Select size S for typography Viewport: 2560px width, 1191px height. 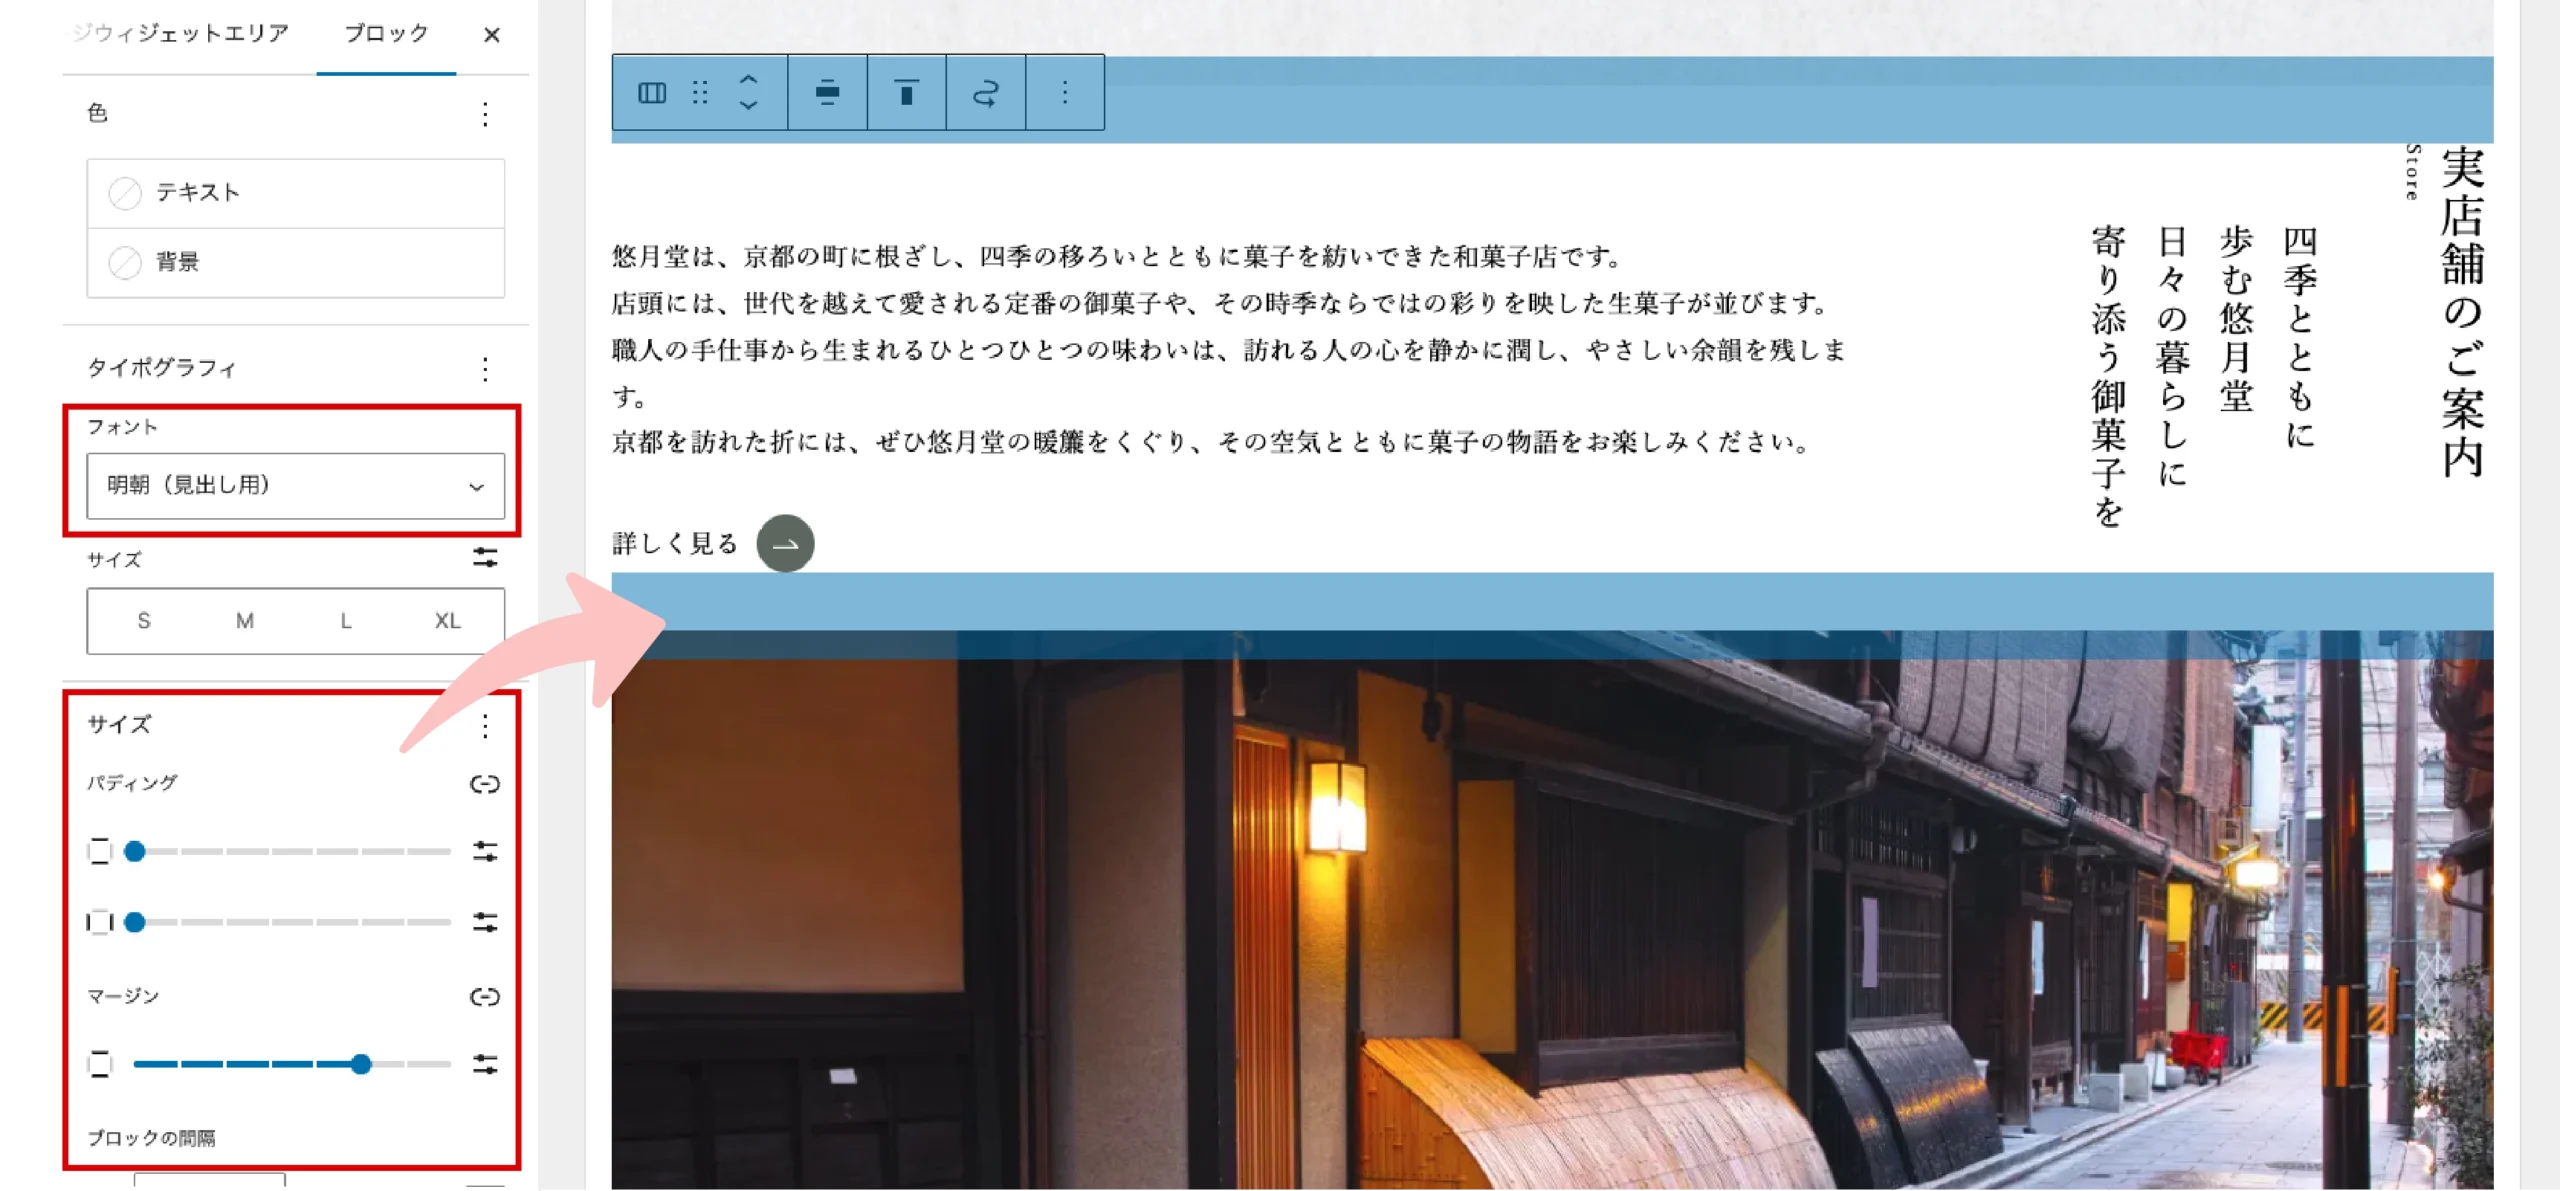[x=144, y=620]
